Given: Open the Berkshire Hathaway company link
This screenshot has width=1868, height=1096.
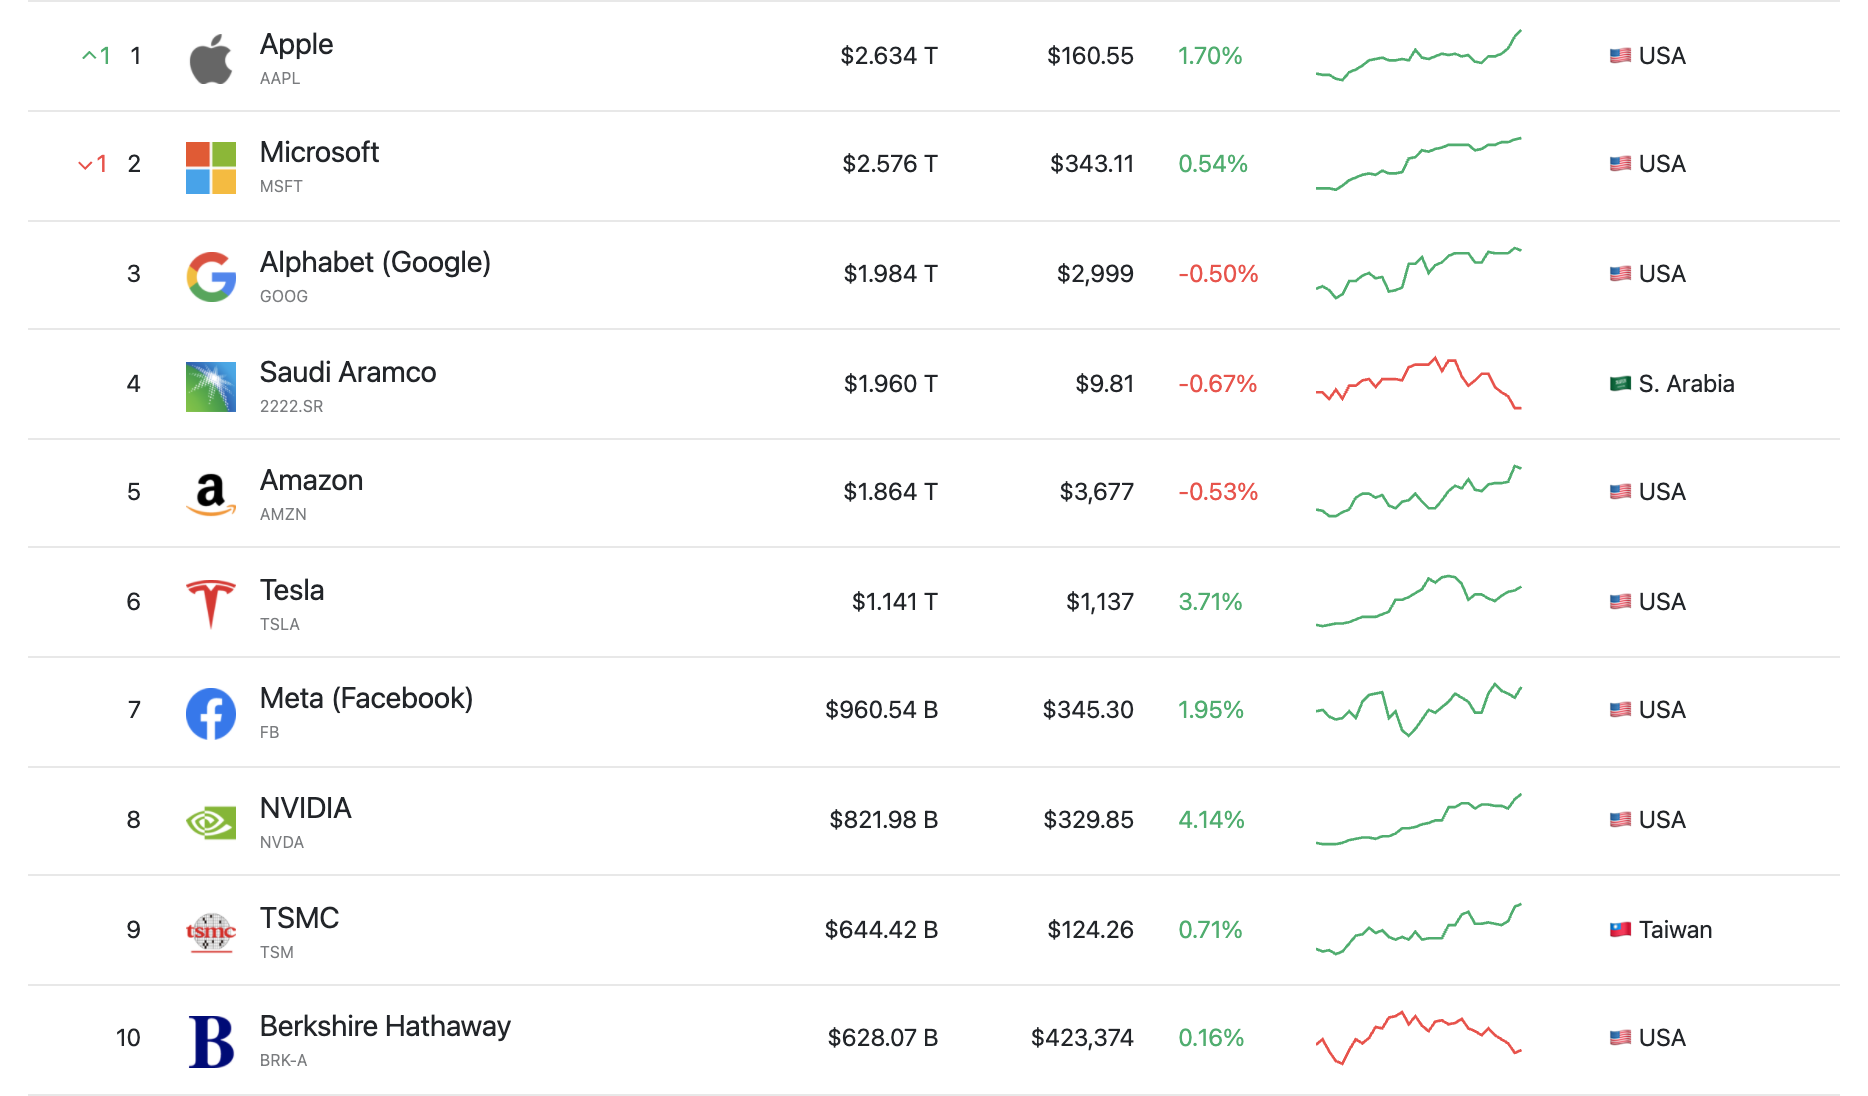Looking at the screenshot, I should [x=385, y=1026].
